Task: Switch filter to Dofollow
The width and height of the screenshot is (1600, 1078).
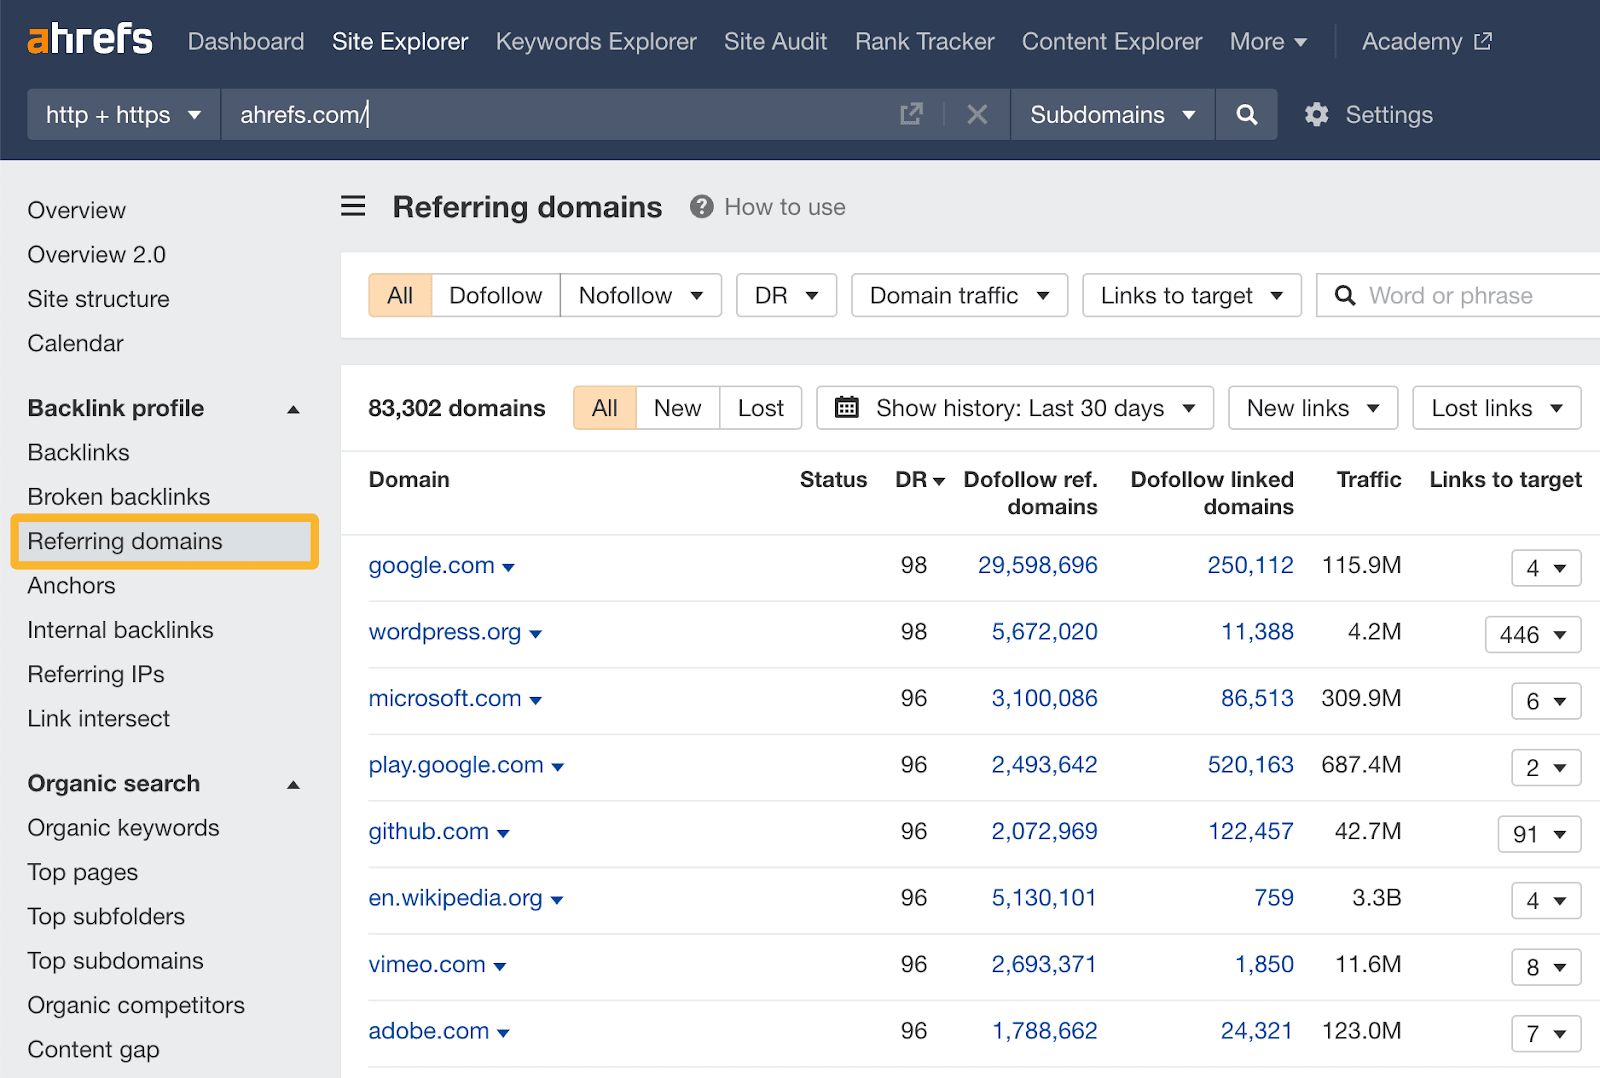Action: coord(495,295)
